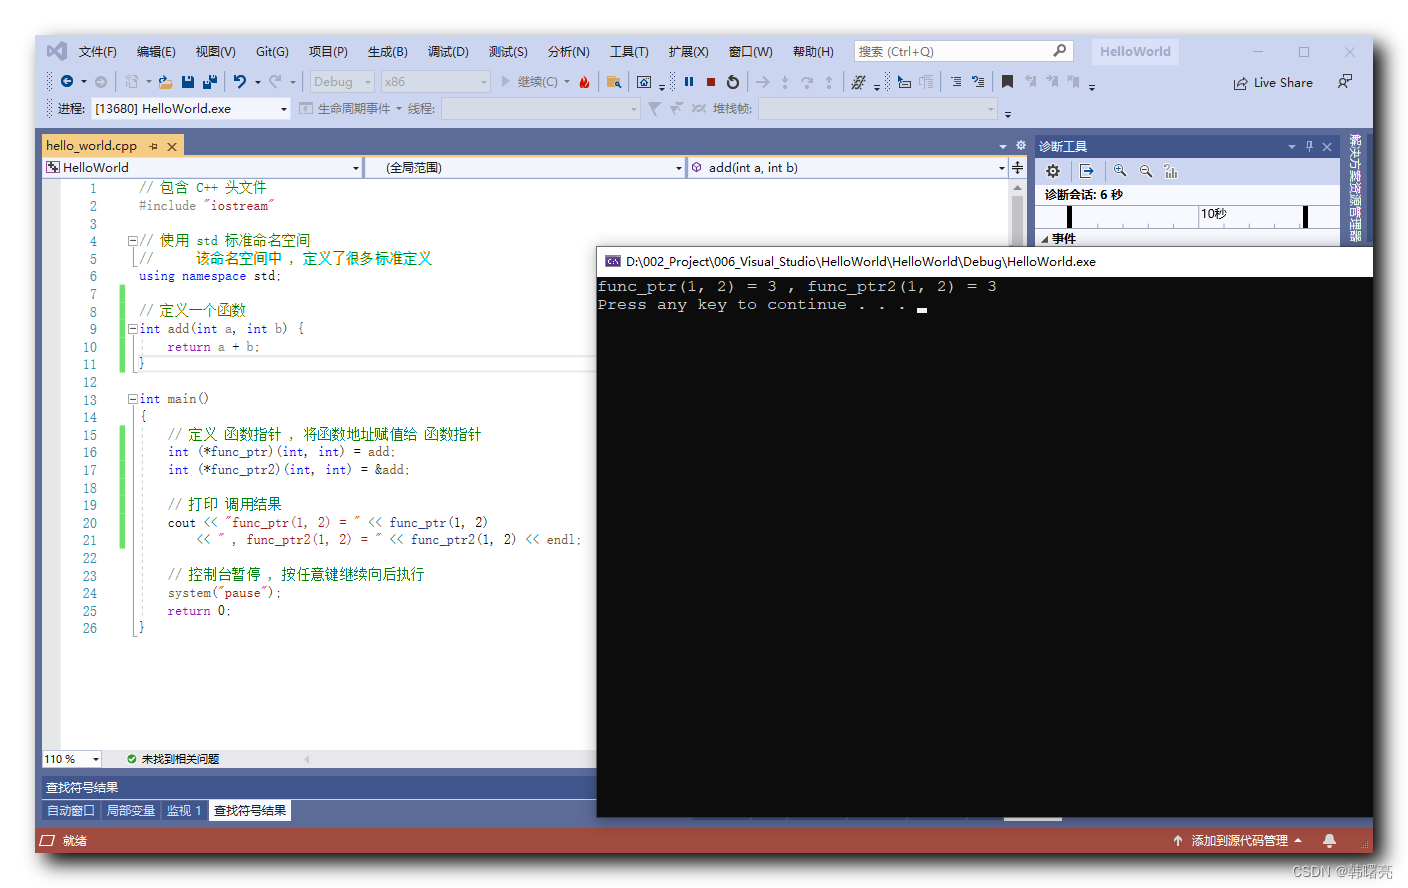
Task: Save the current file with the disk icon
Action: pyautogui.click(x=188, y=82)
